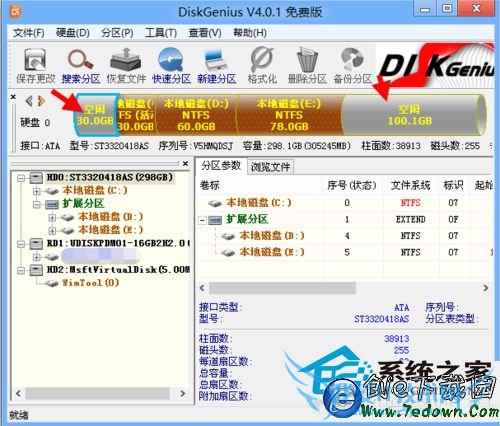The height and width of the screenshot is (426, 500).
Task: Select the 100.1GB free space block
Action: click(410, 115)
